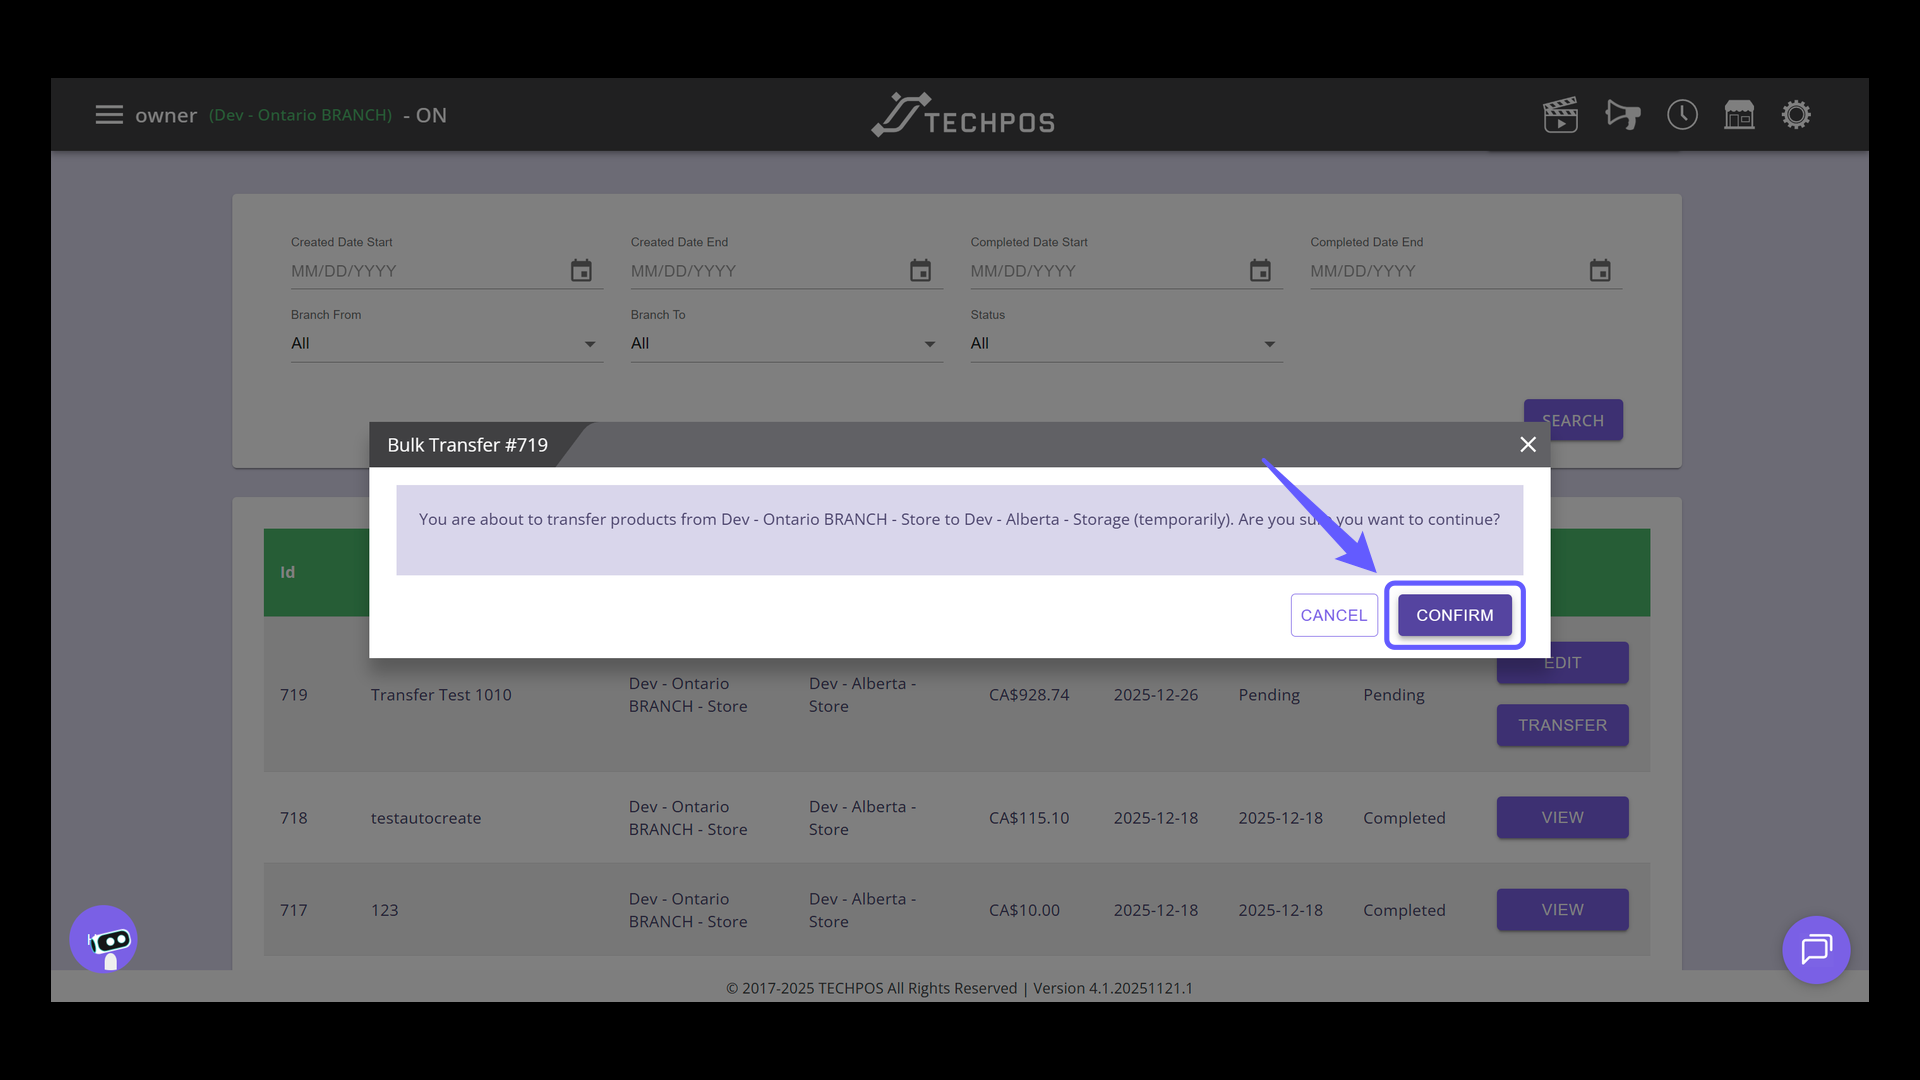1920x1080 pixels.
Task: Open the Status filter dropdown
Action: [1268, 343]
